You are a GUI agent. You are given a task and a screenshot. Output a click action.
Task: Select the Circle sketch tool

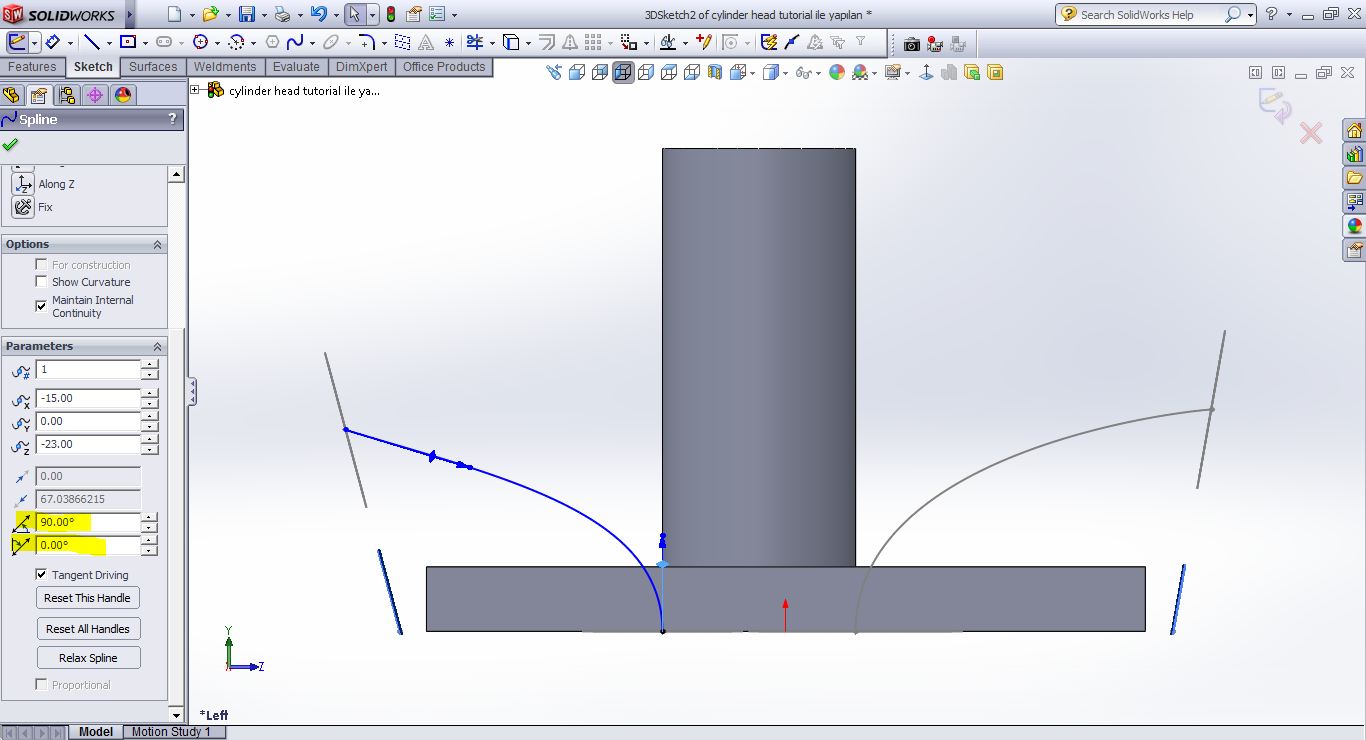[x=200, y=42]
